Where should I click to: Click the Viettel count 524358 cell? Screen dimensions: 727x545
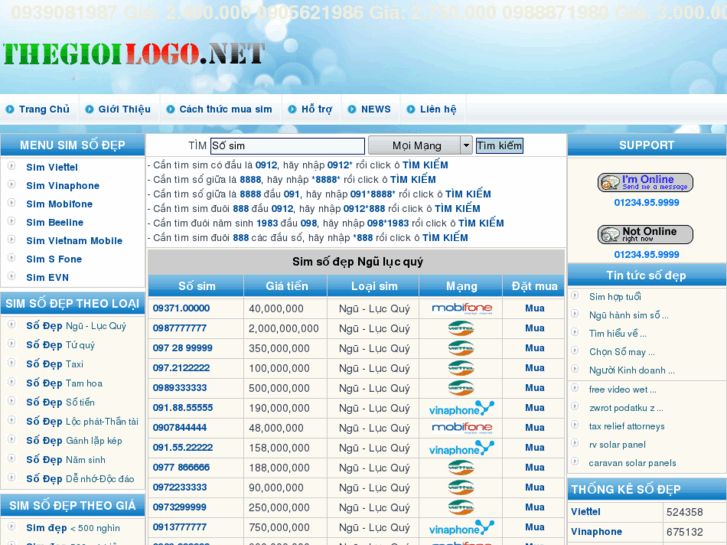click(x=694, y=512)
